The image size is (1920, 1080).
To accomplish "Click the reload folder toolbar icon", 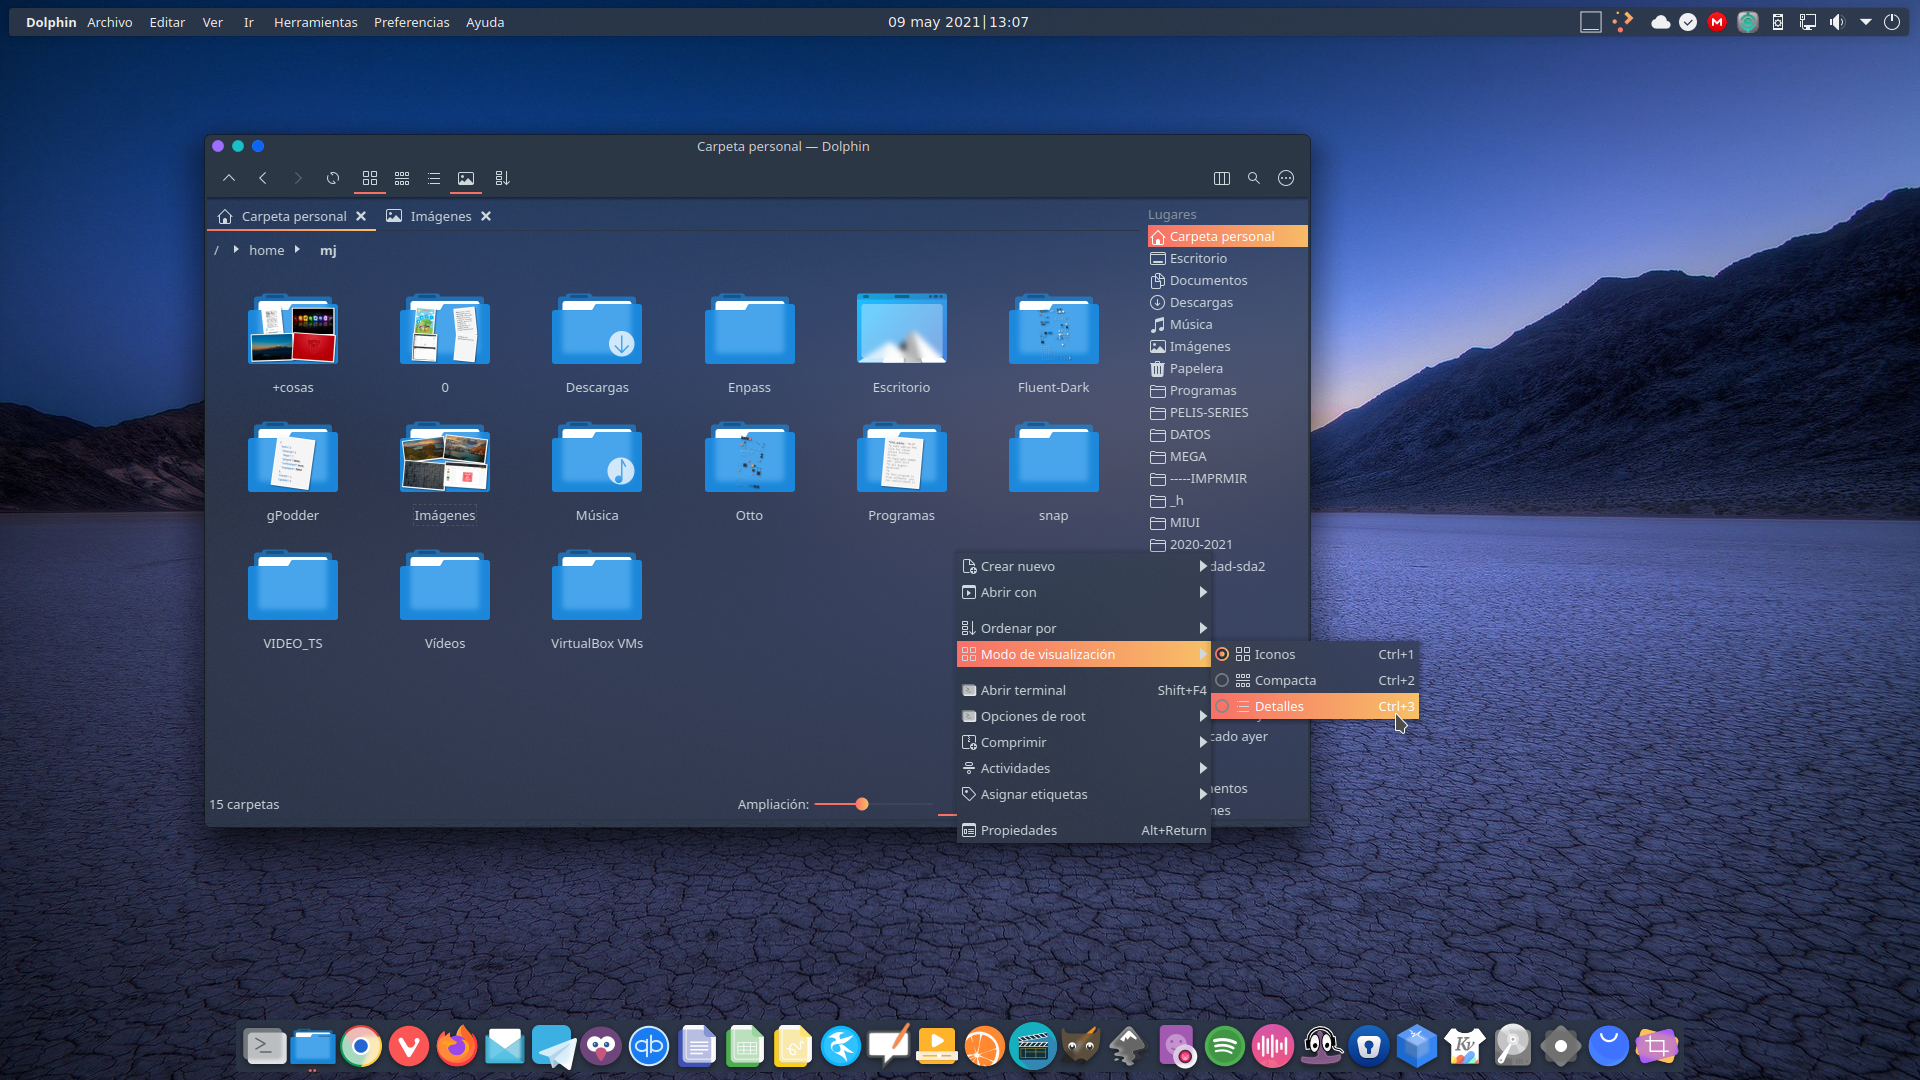I will (x=333, y=178).
